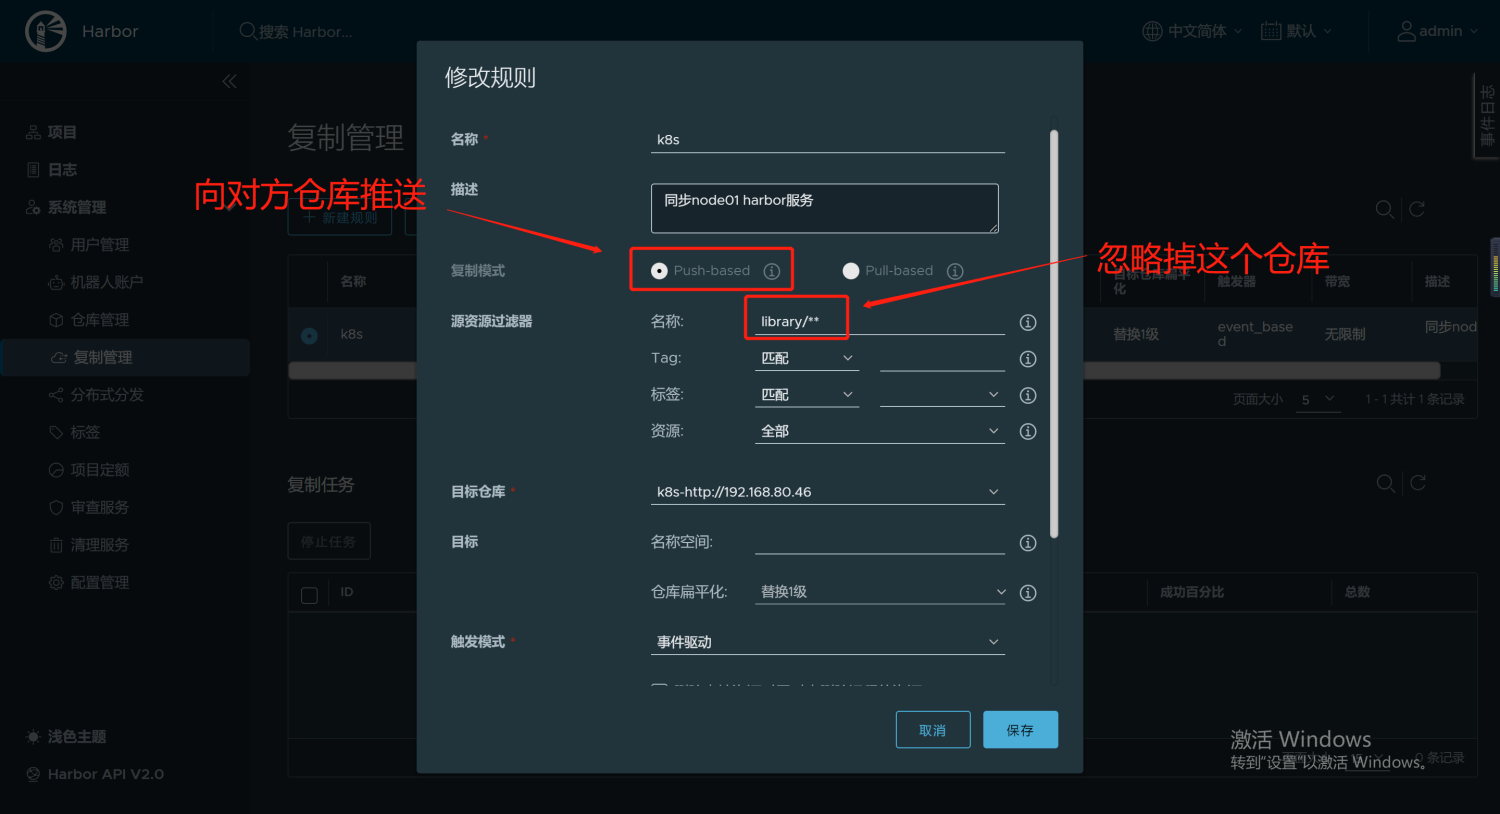Click the search icon above the replication rules table
Screen dimensions: 1500x814
(x=1385, y=209)
